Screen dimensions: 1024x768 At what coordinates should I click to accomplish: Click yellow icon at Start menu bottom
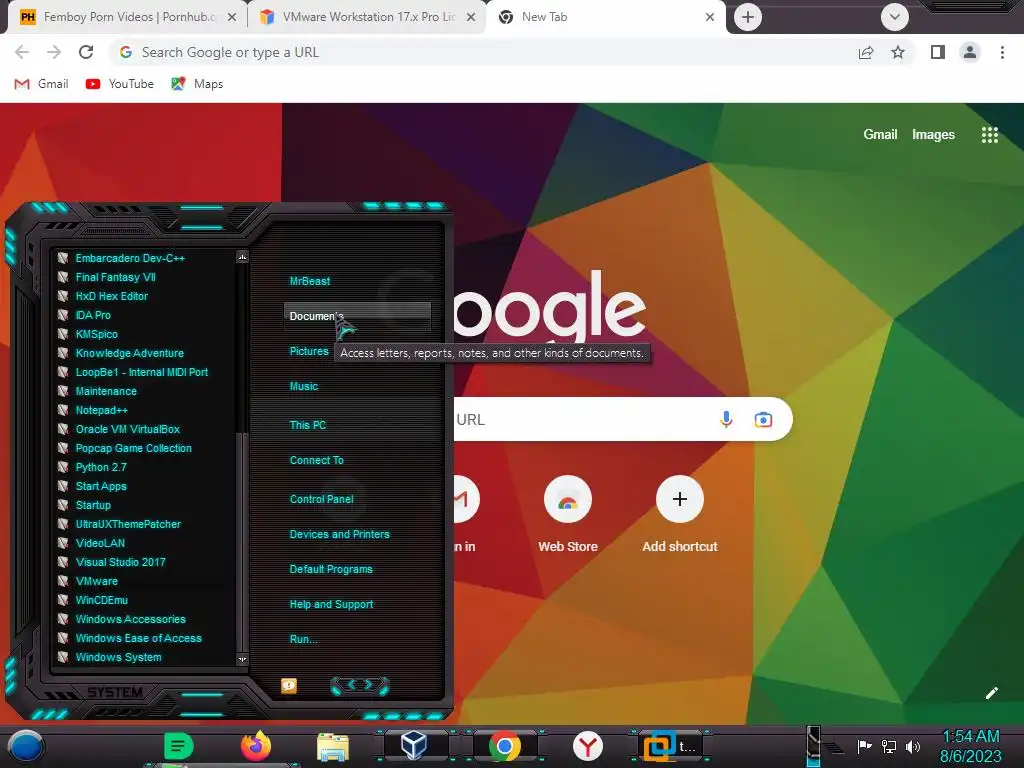pos(289,685)
